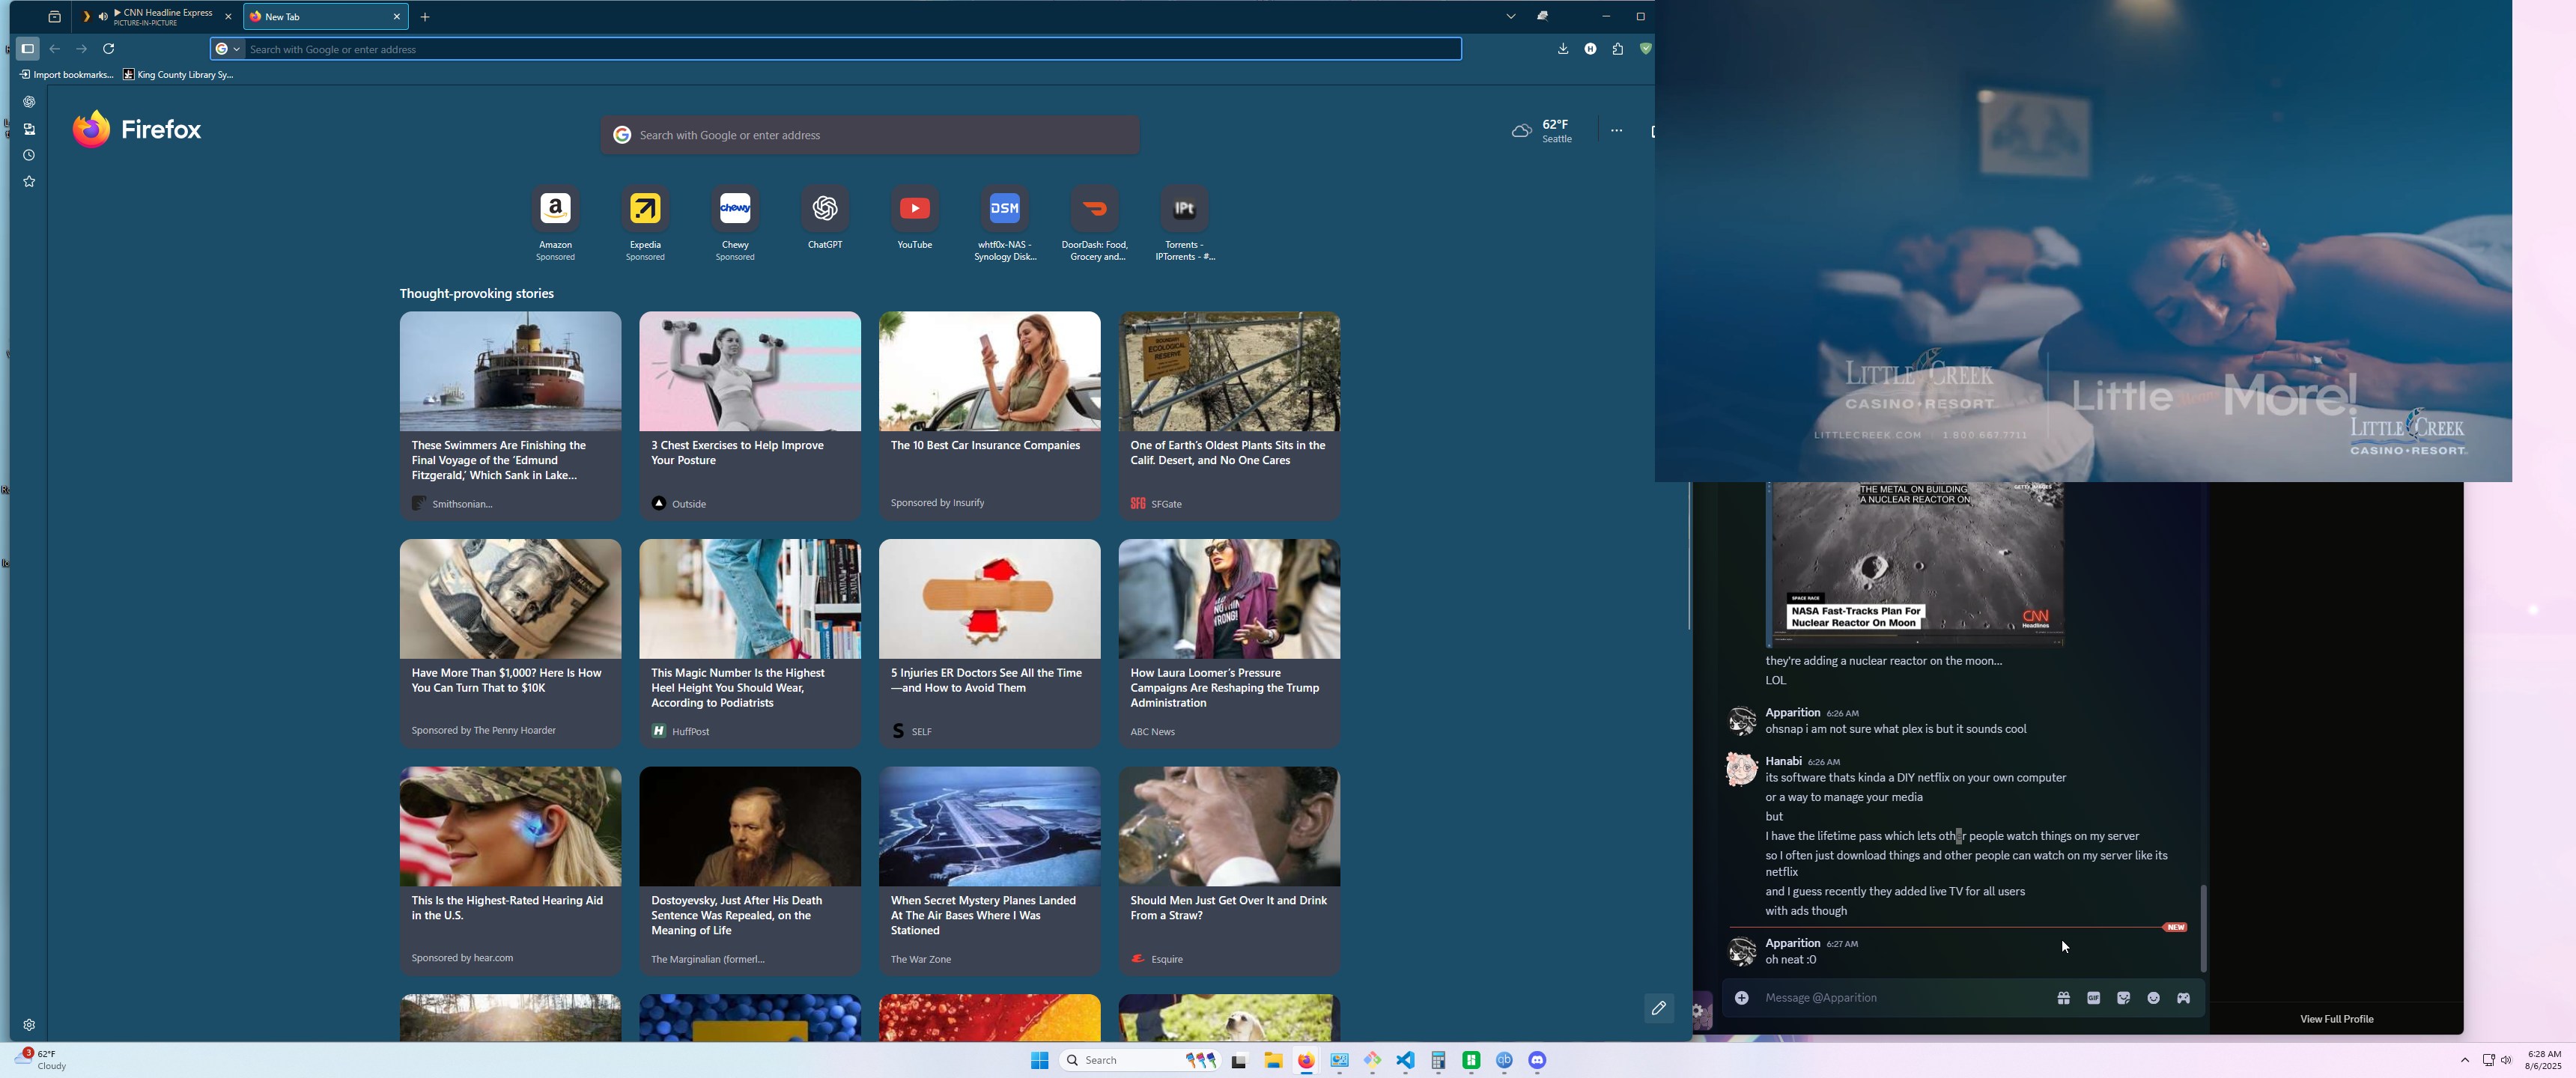Open the Discord GIF picker
Viewport: 2576px width, 1078px height.
tap(2093, 998)
